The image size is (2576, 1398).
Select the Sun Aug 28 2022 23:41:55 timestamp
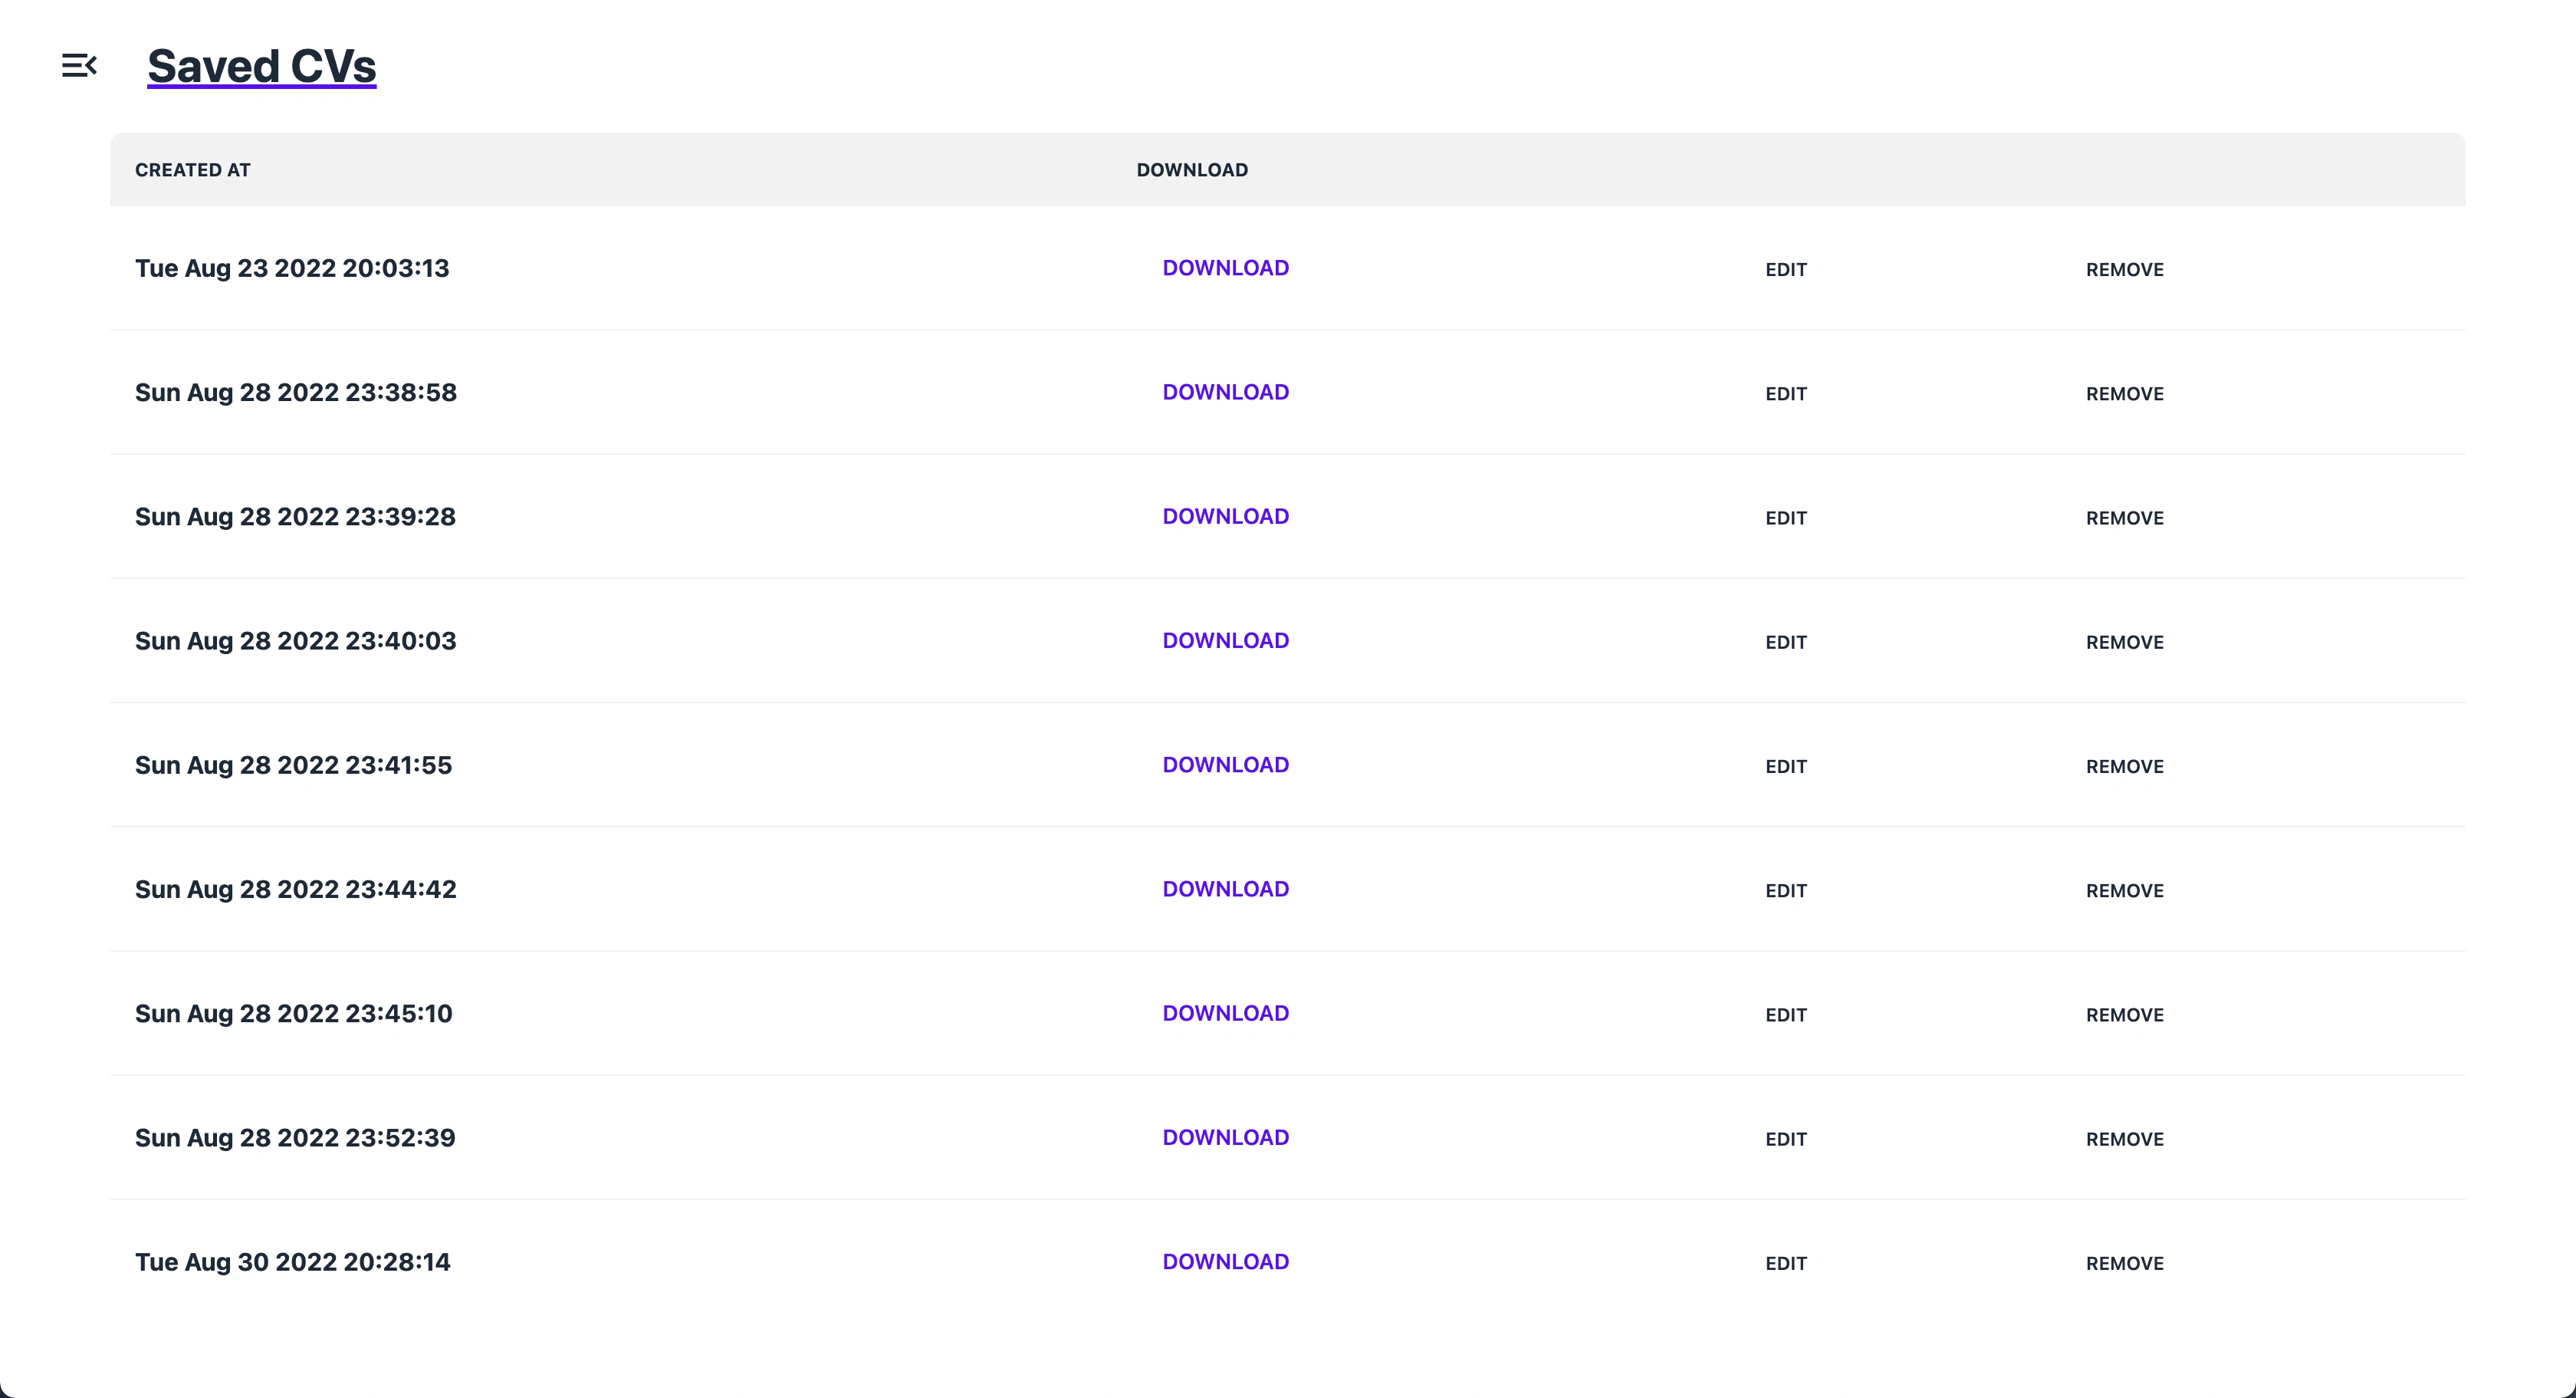coord(293,765)
